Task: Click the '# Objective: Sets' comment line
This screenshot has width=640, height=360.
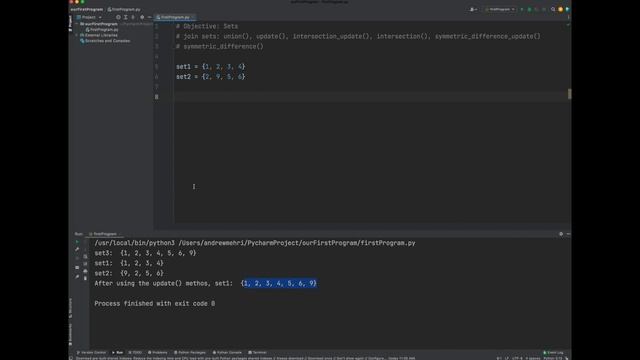Action: click(207, 26)
